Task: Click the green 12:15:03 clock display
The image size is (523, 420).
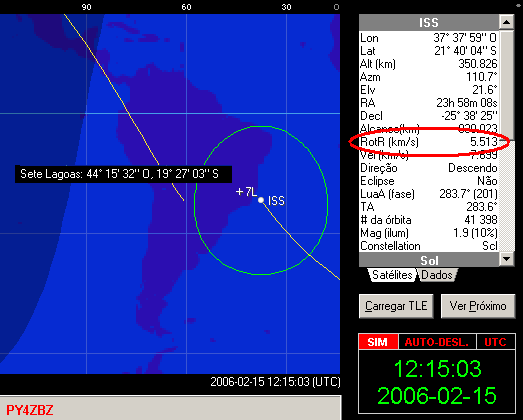Action: pos(437,369)
